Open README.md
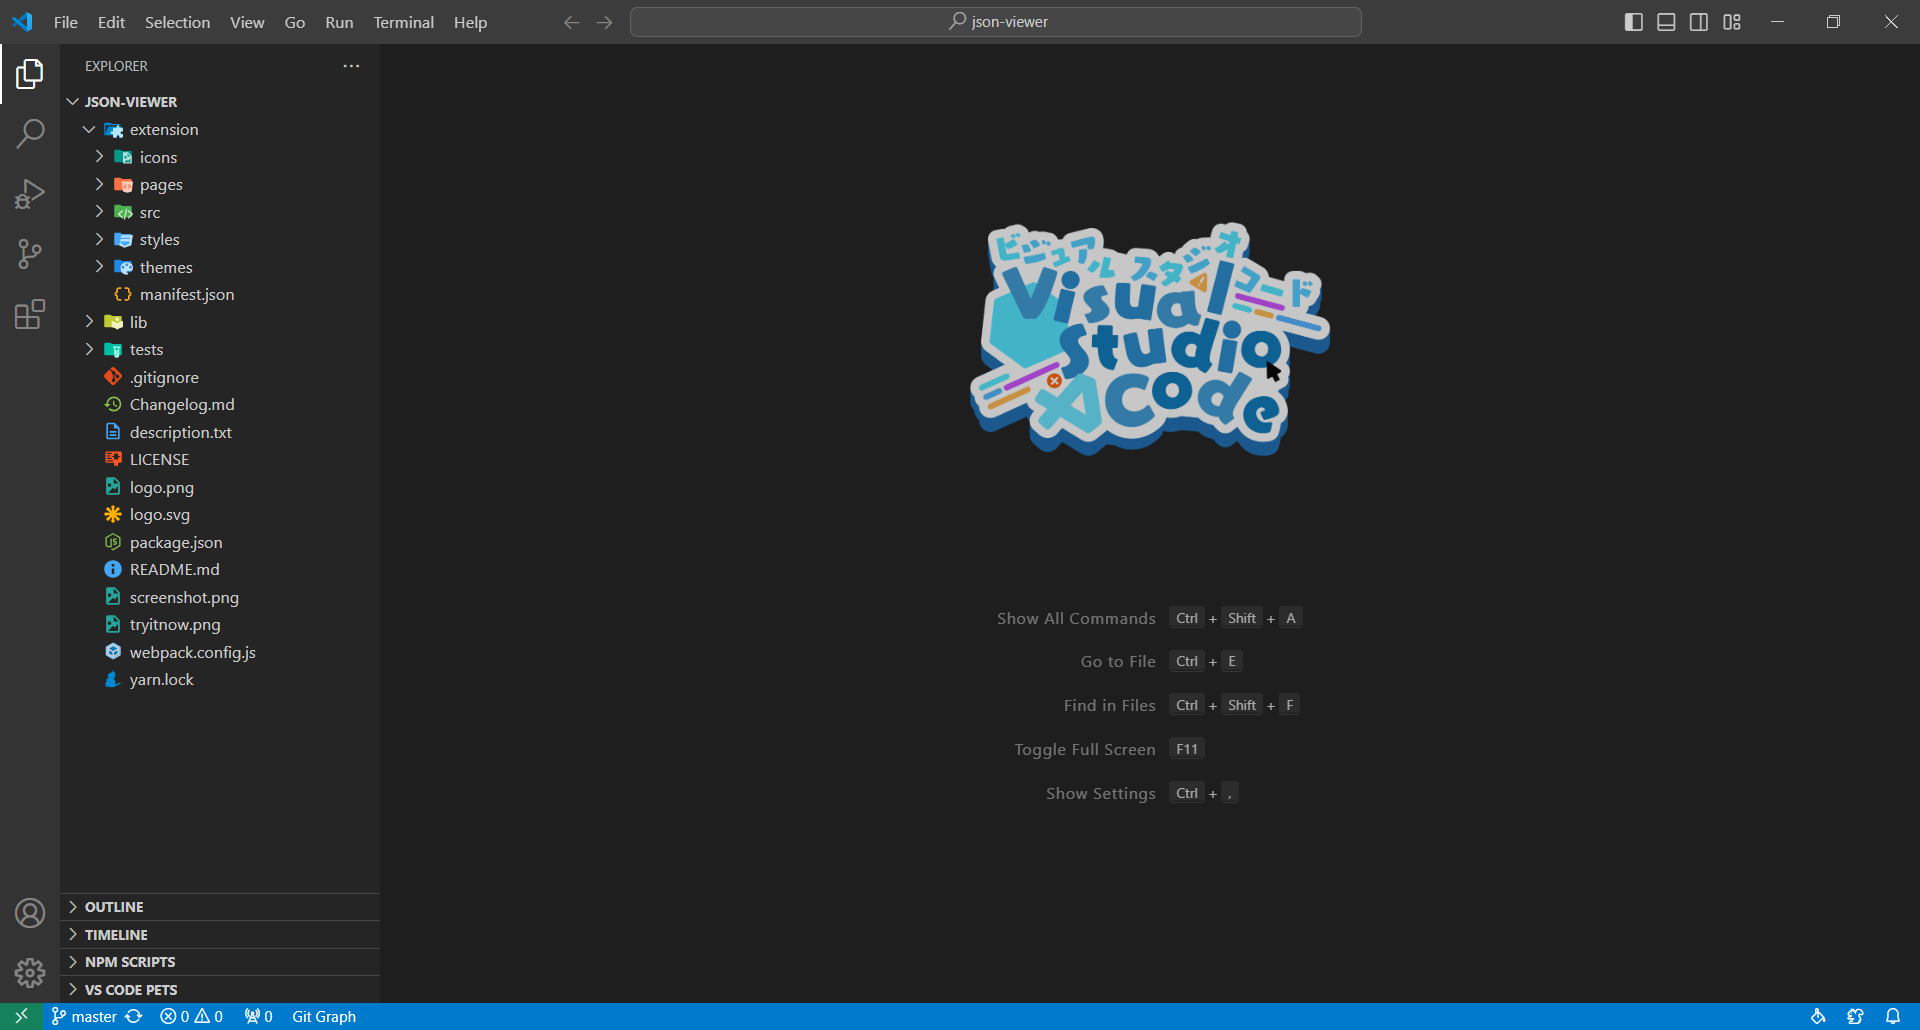Image resolution: width=1920 pixels, height=1030 pixels. pyautogui.click(x=220, y=570)
